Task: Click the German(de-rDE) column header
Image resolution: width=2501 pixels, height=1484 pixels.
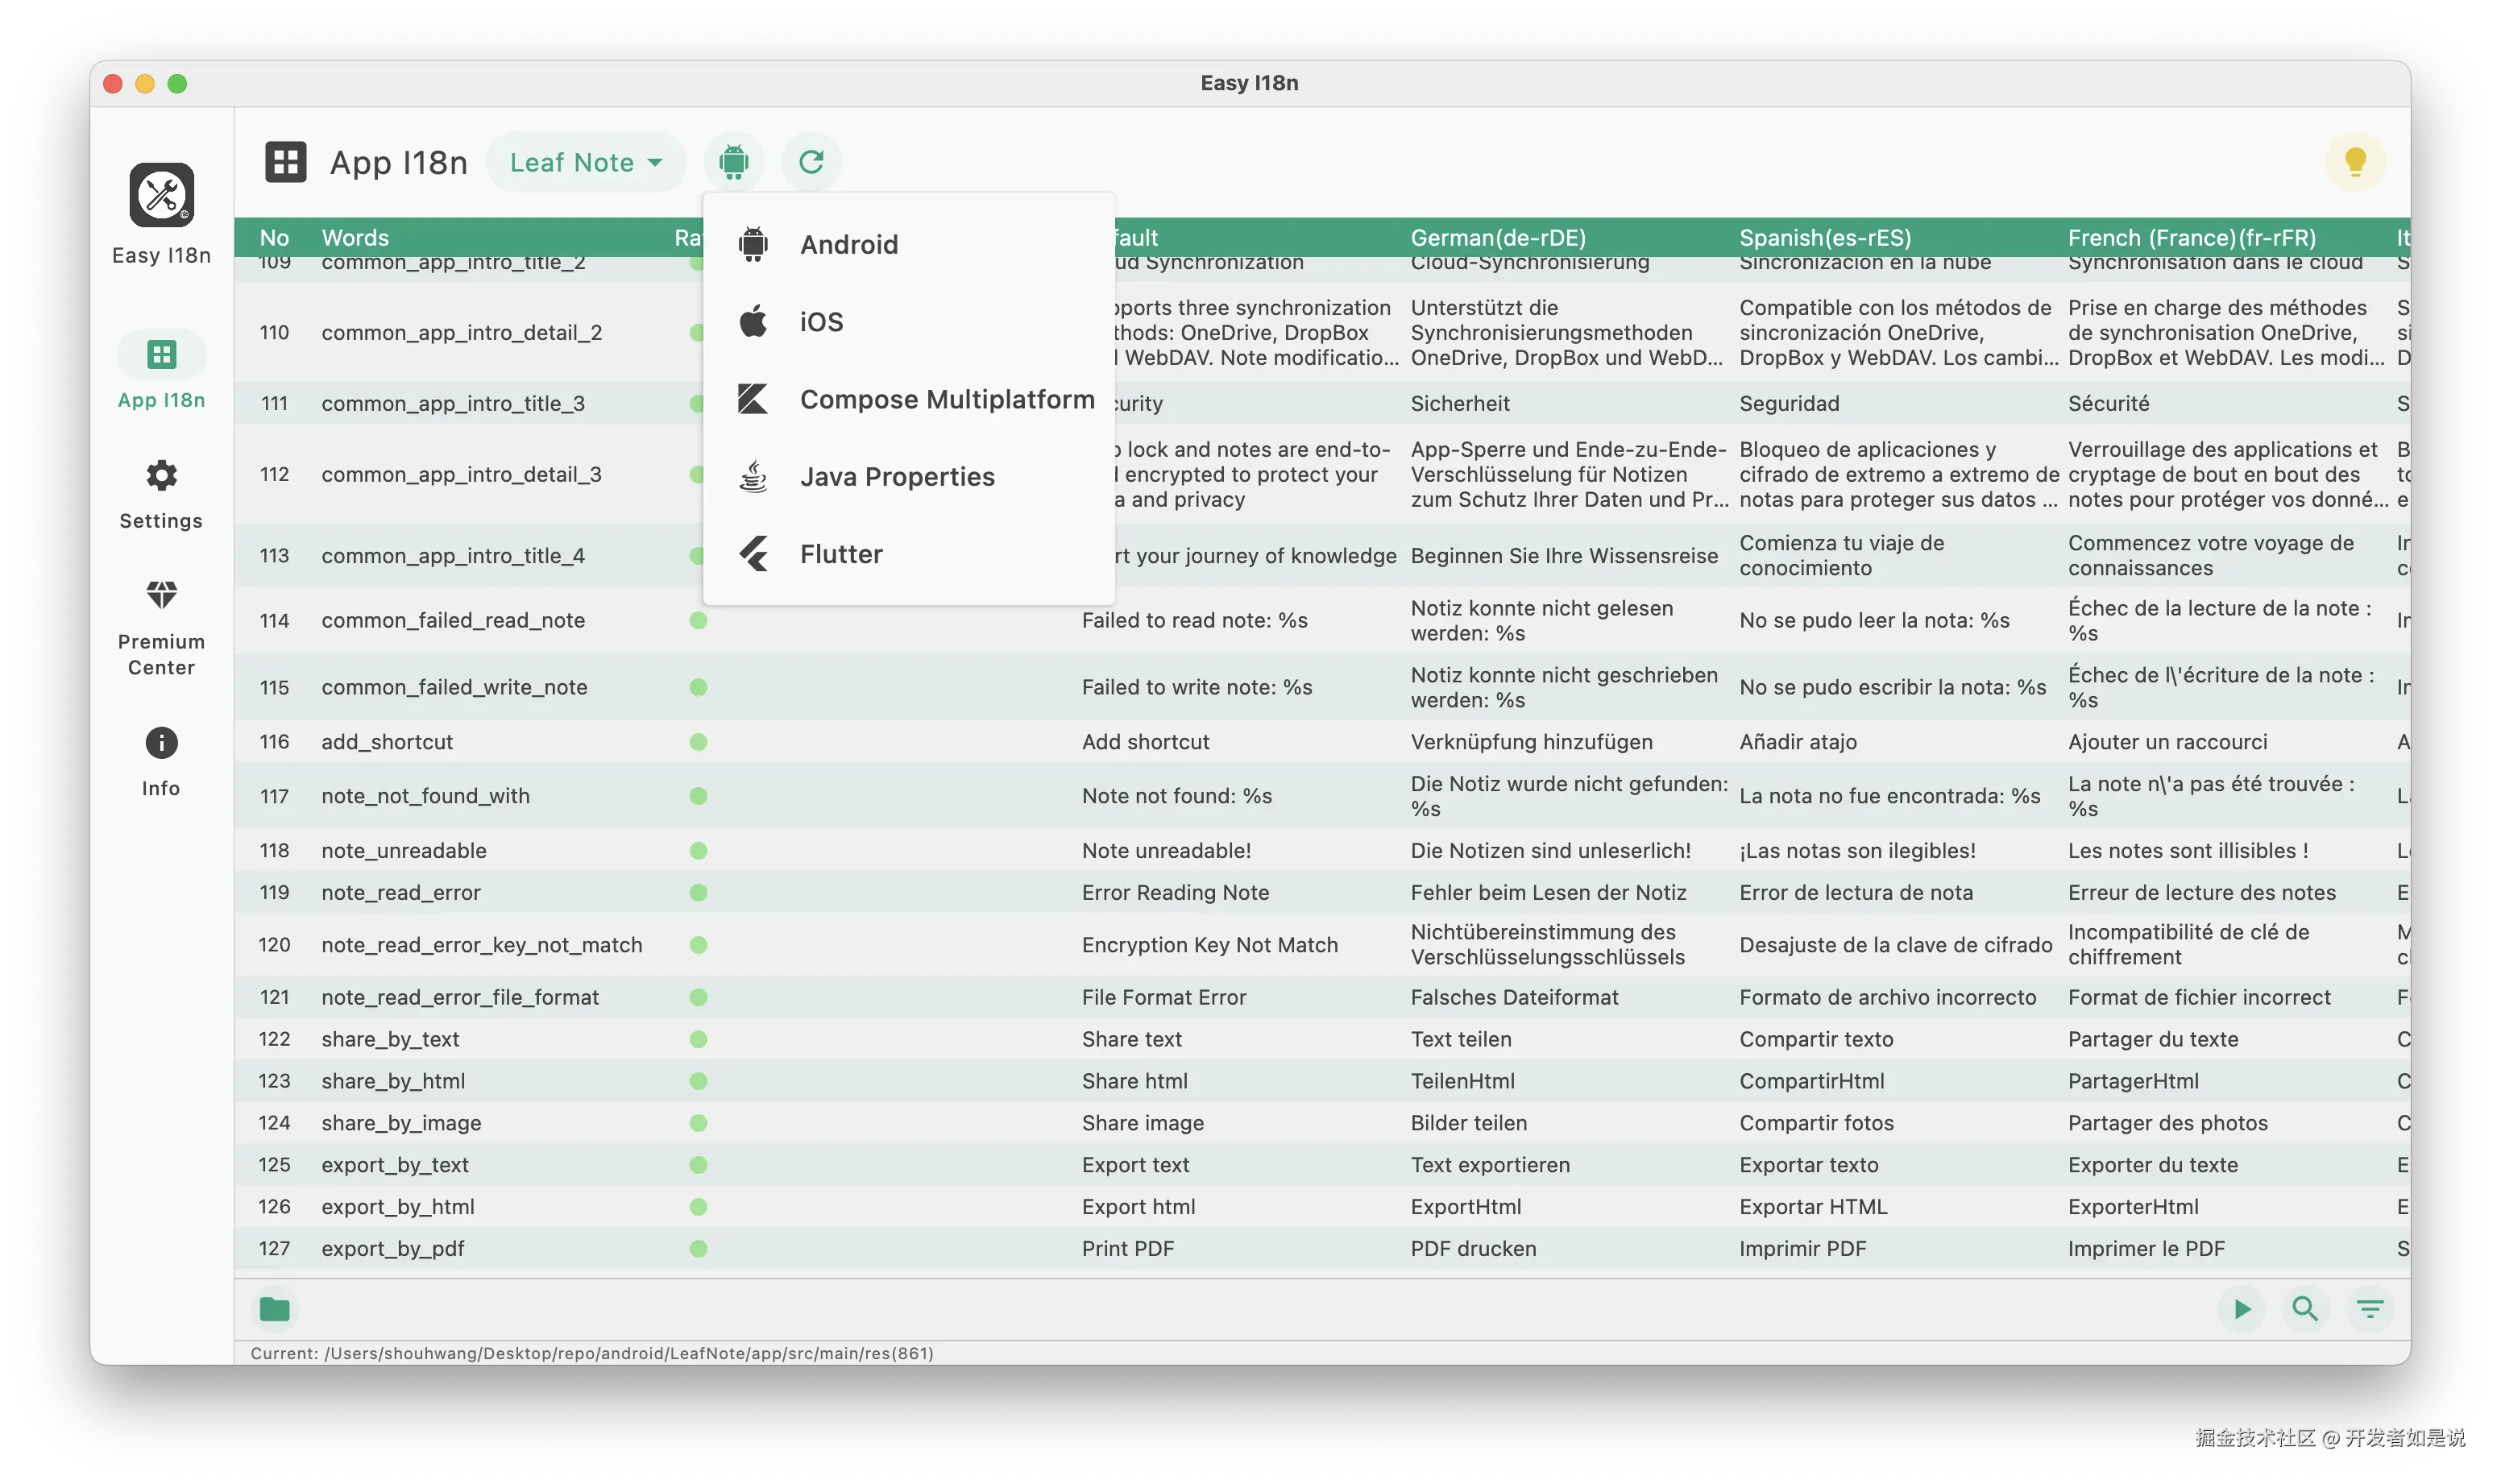Action: (1497, 238)
